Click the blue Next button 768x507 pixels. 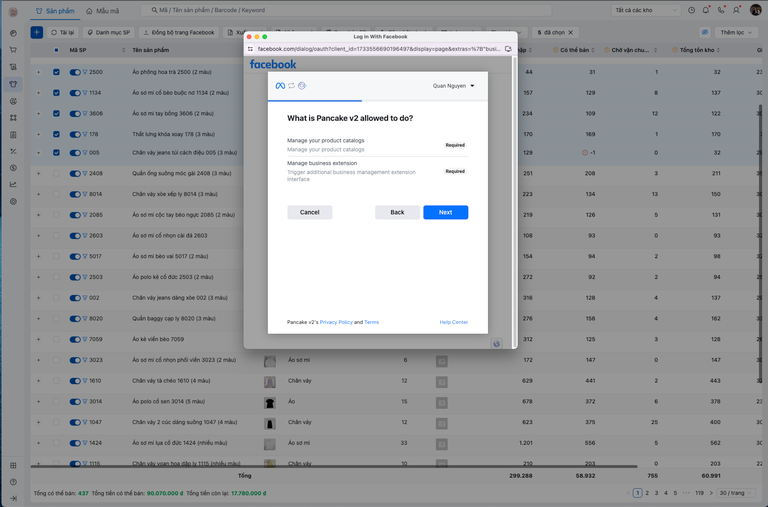[x=445, y=212]
